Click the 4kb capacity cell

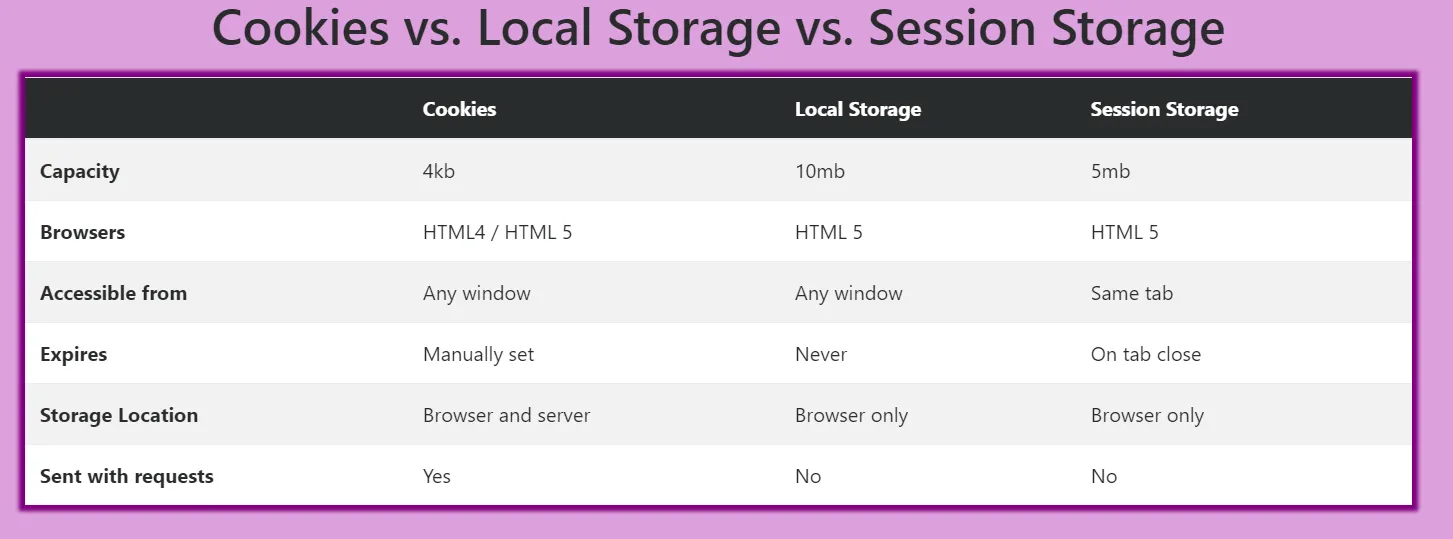pos(439,171)
